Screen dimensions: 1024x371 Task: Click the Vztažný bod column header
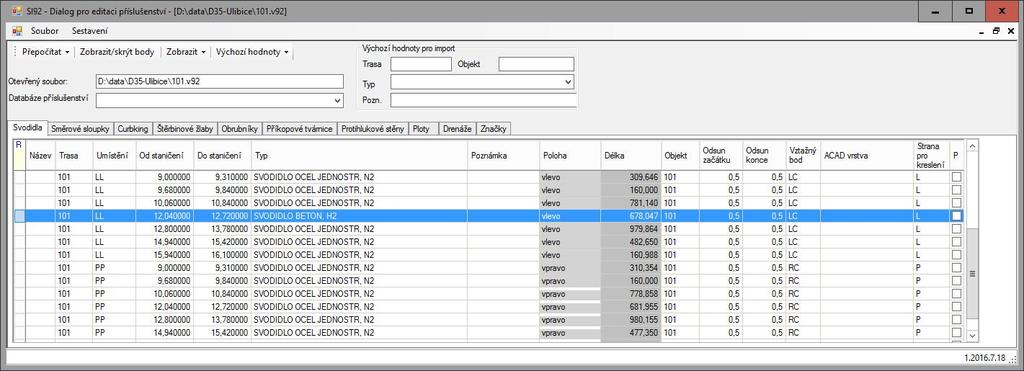tap(803, 156)
